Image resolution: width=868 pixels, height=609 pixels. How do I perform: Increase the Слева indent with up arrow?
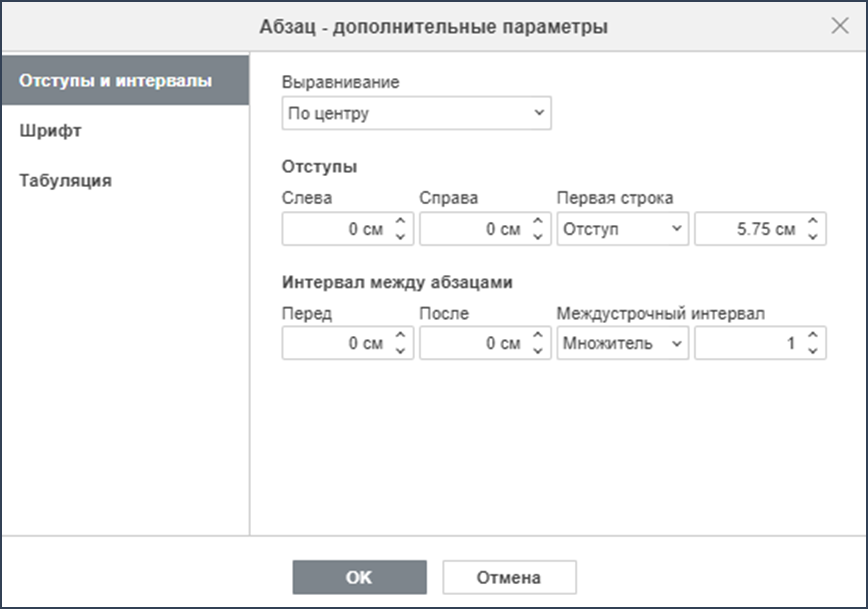click(400, 221)
